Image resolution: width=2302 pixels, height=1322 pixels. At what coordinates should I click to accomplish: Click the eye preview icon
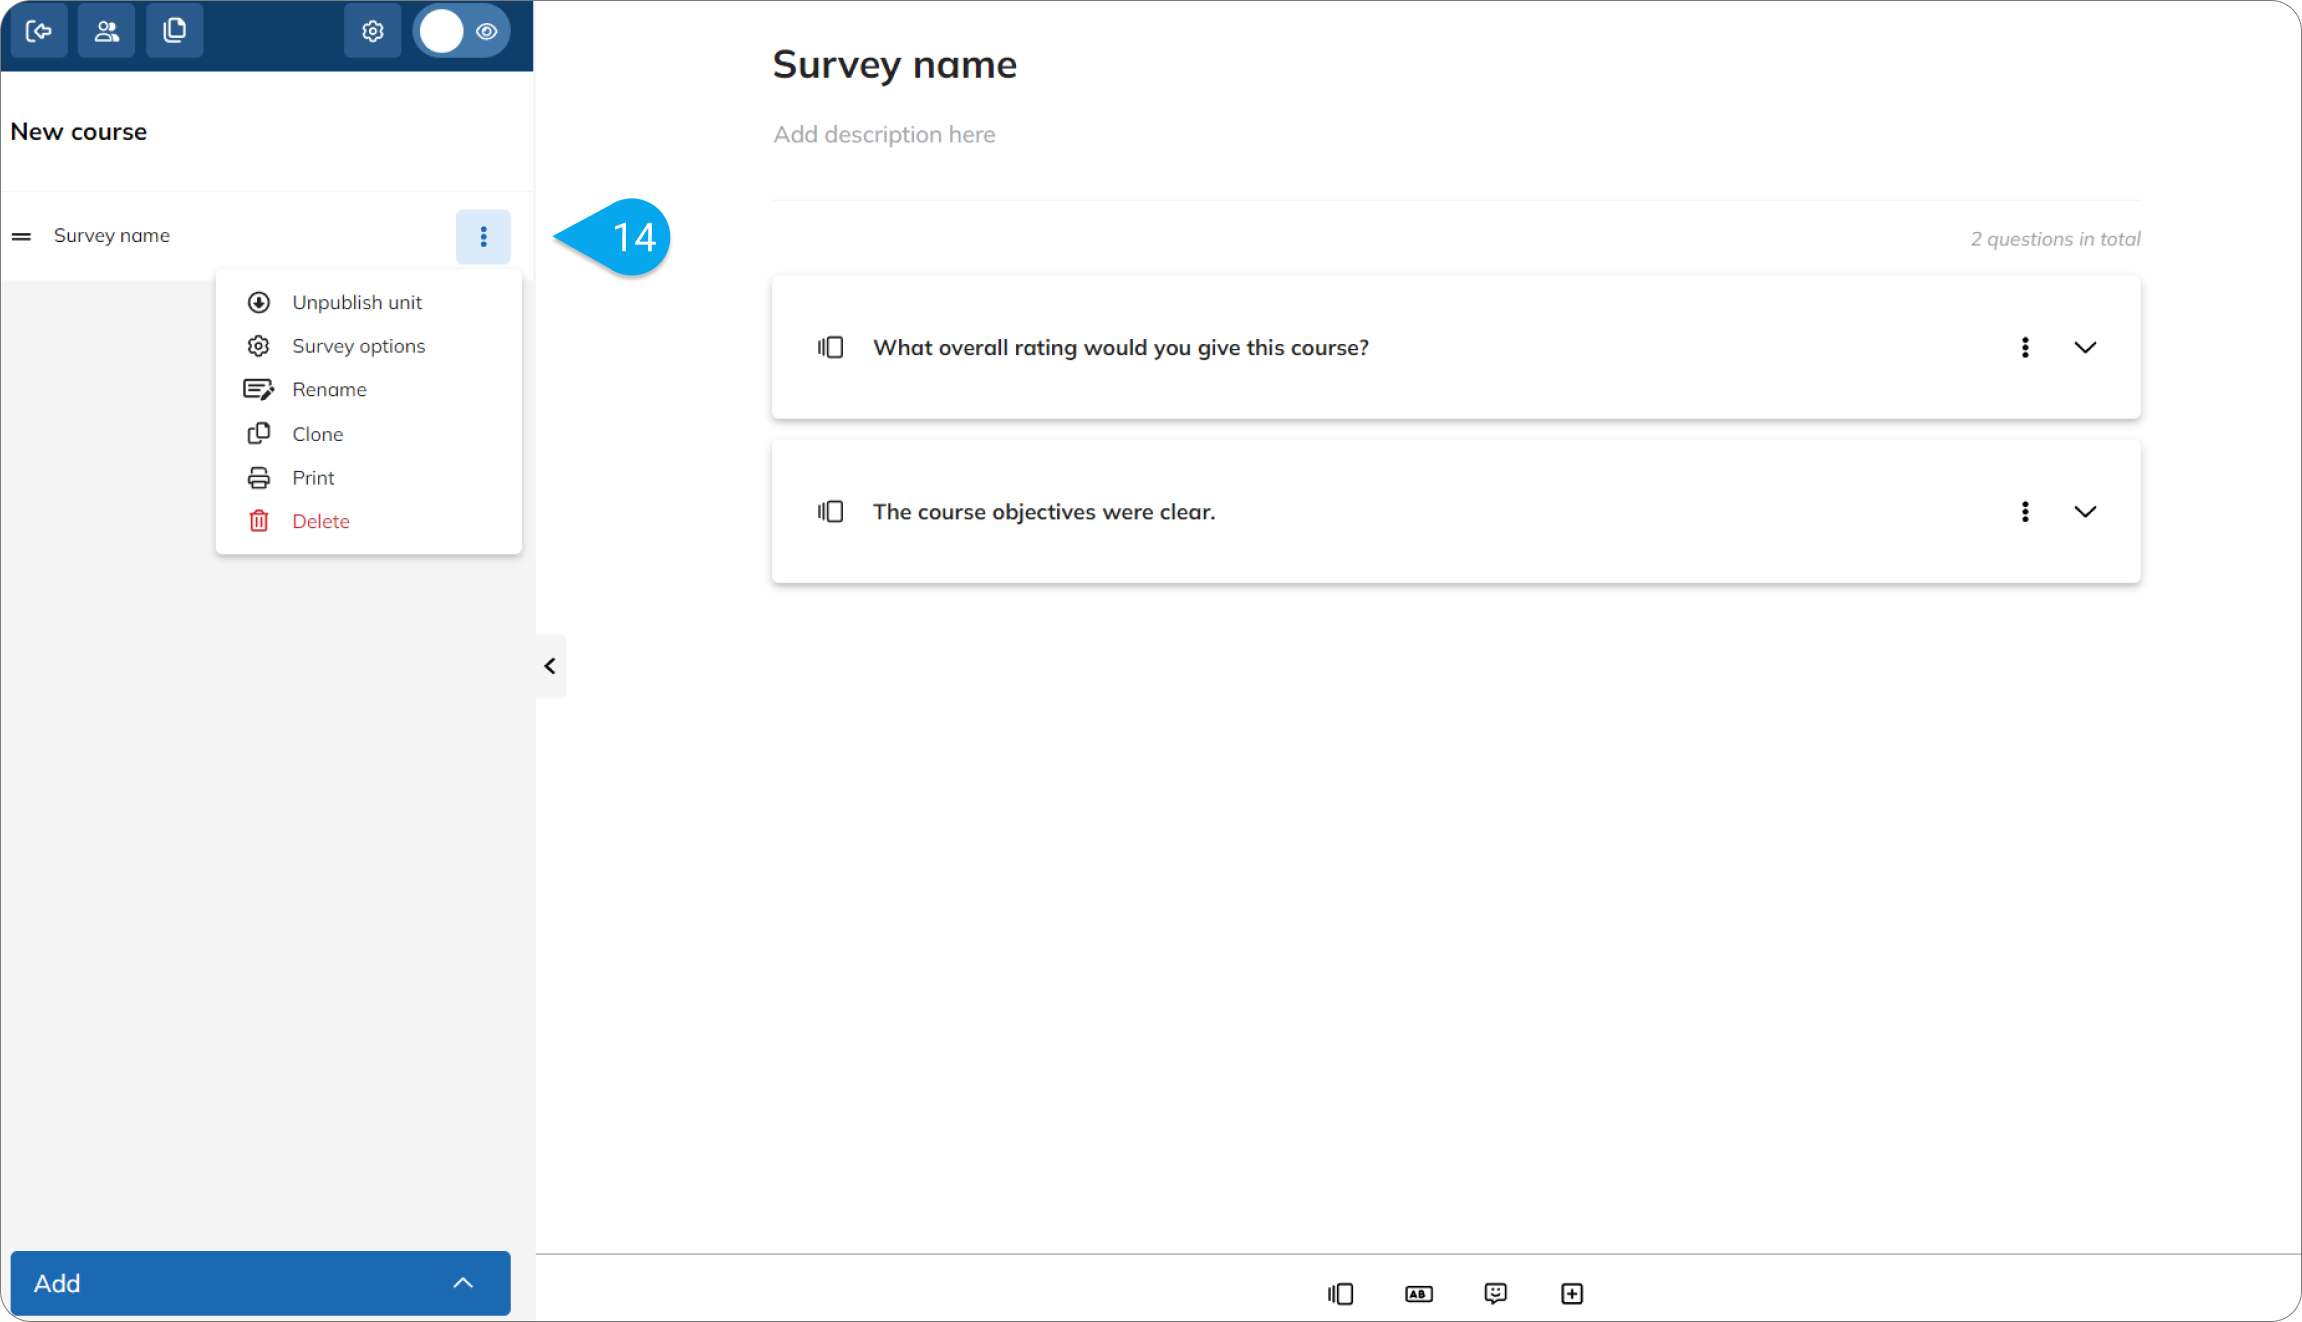click(487, 31)
